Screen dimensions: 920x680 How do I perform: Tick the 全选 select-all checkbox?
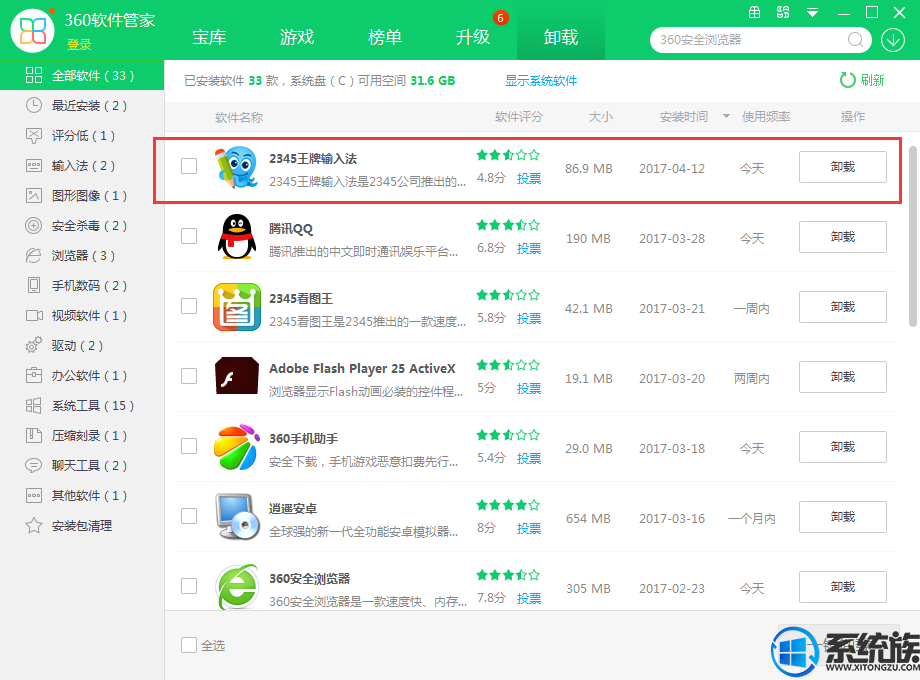pos(189,645)
